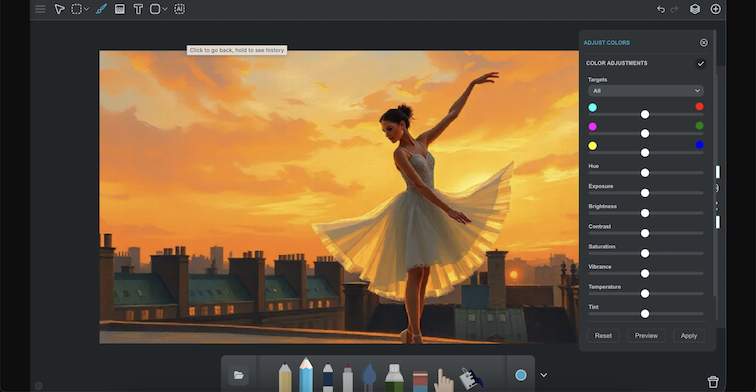The image size is (756, 392).
Task: Click the add plus circle icon
Action: (x=716, y=9)
